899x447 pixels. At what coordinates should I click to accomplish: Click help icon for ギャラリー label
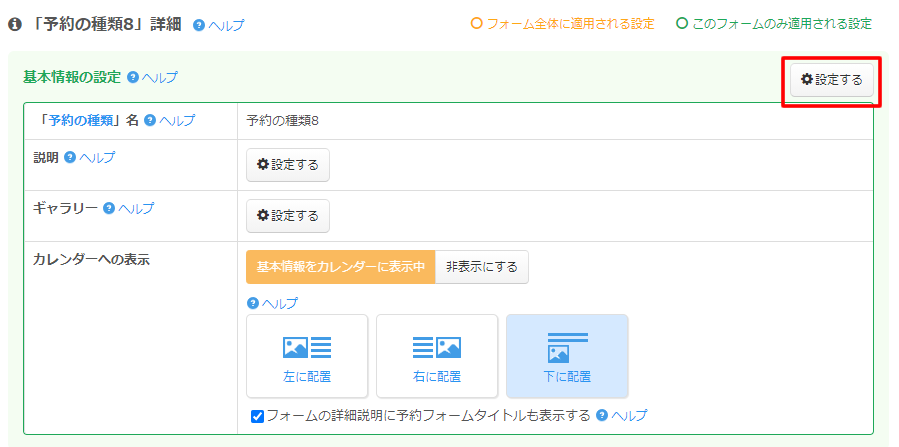[128, 208]
